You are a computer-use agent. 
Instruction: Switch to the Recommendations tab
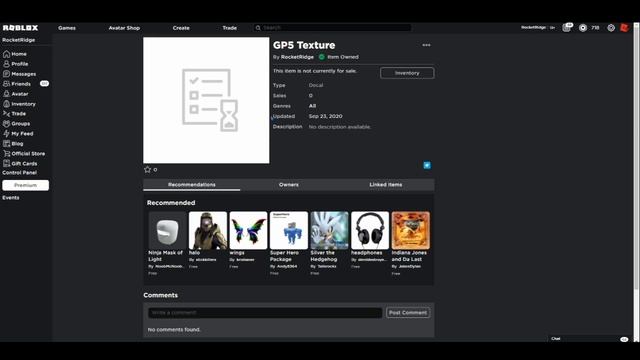[x=191, y=184]
